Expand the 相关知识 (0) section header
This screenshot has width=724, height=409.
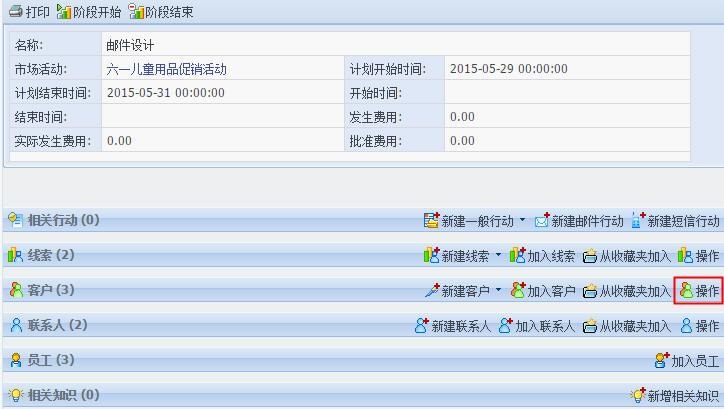pos(63,395)
